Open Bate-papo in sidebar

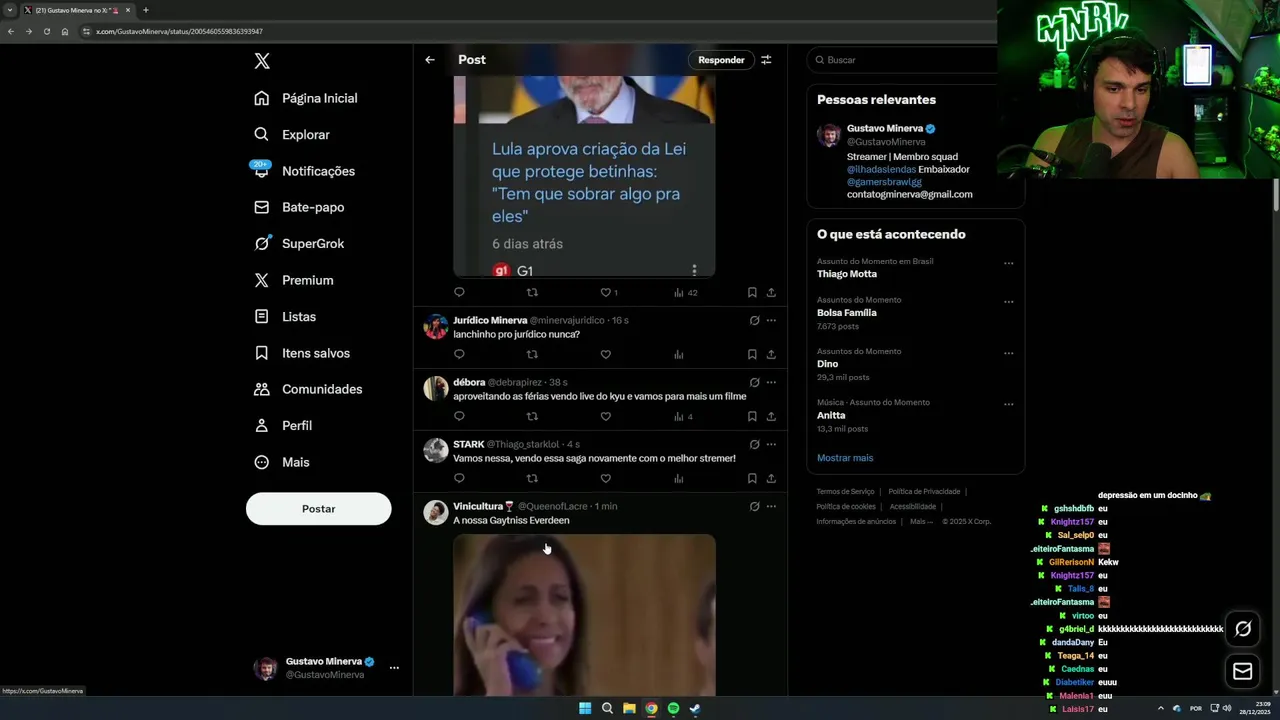click(x=299, y=207)
